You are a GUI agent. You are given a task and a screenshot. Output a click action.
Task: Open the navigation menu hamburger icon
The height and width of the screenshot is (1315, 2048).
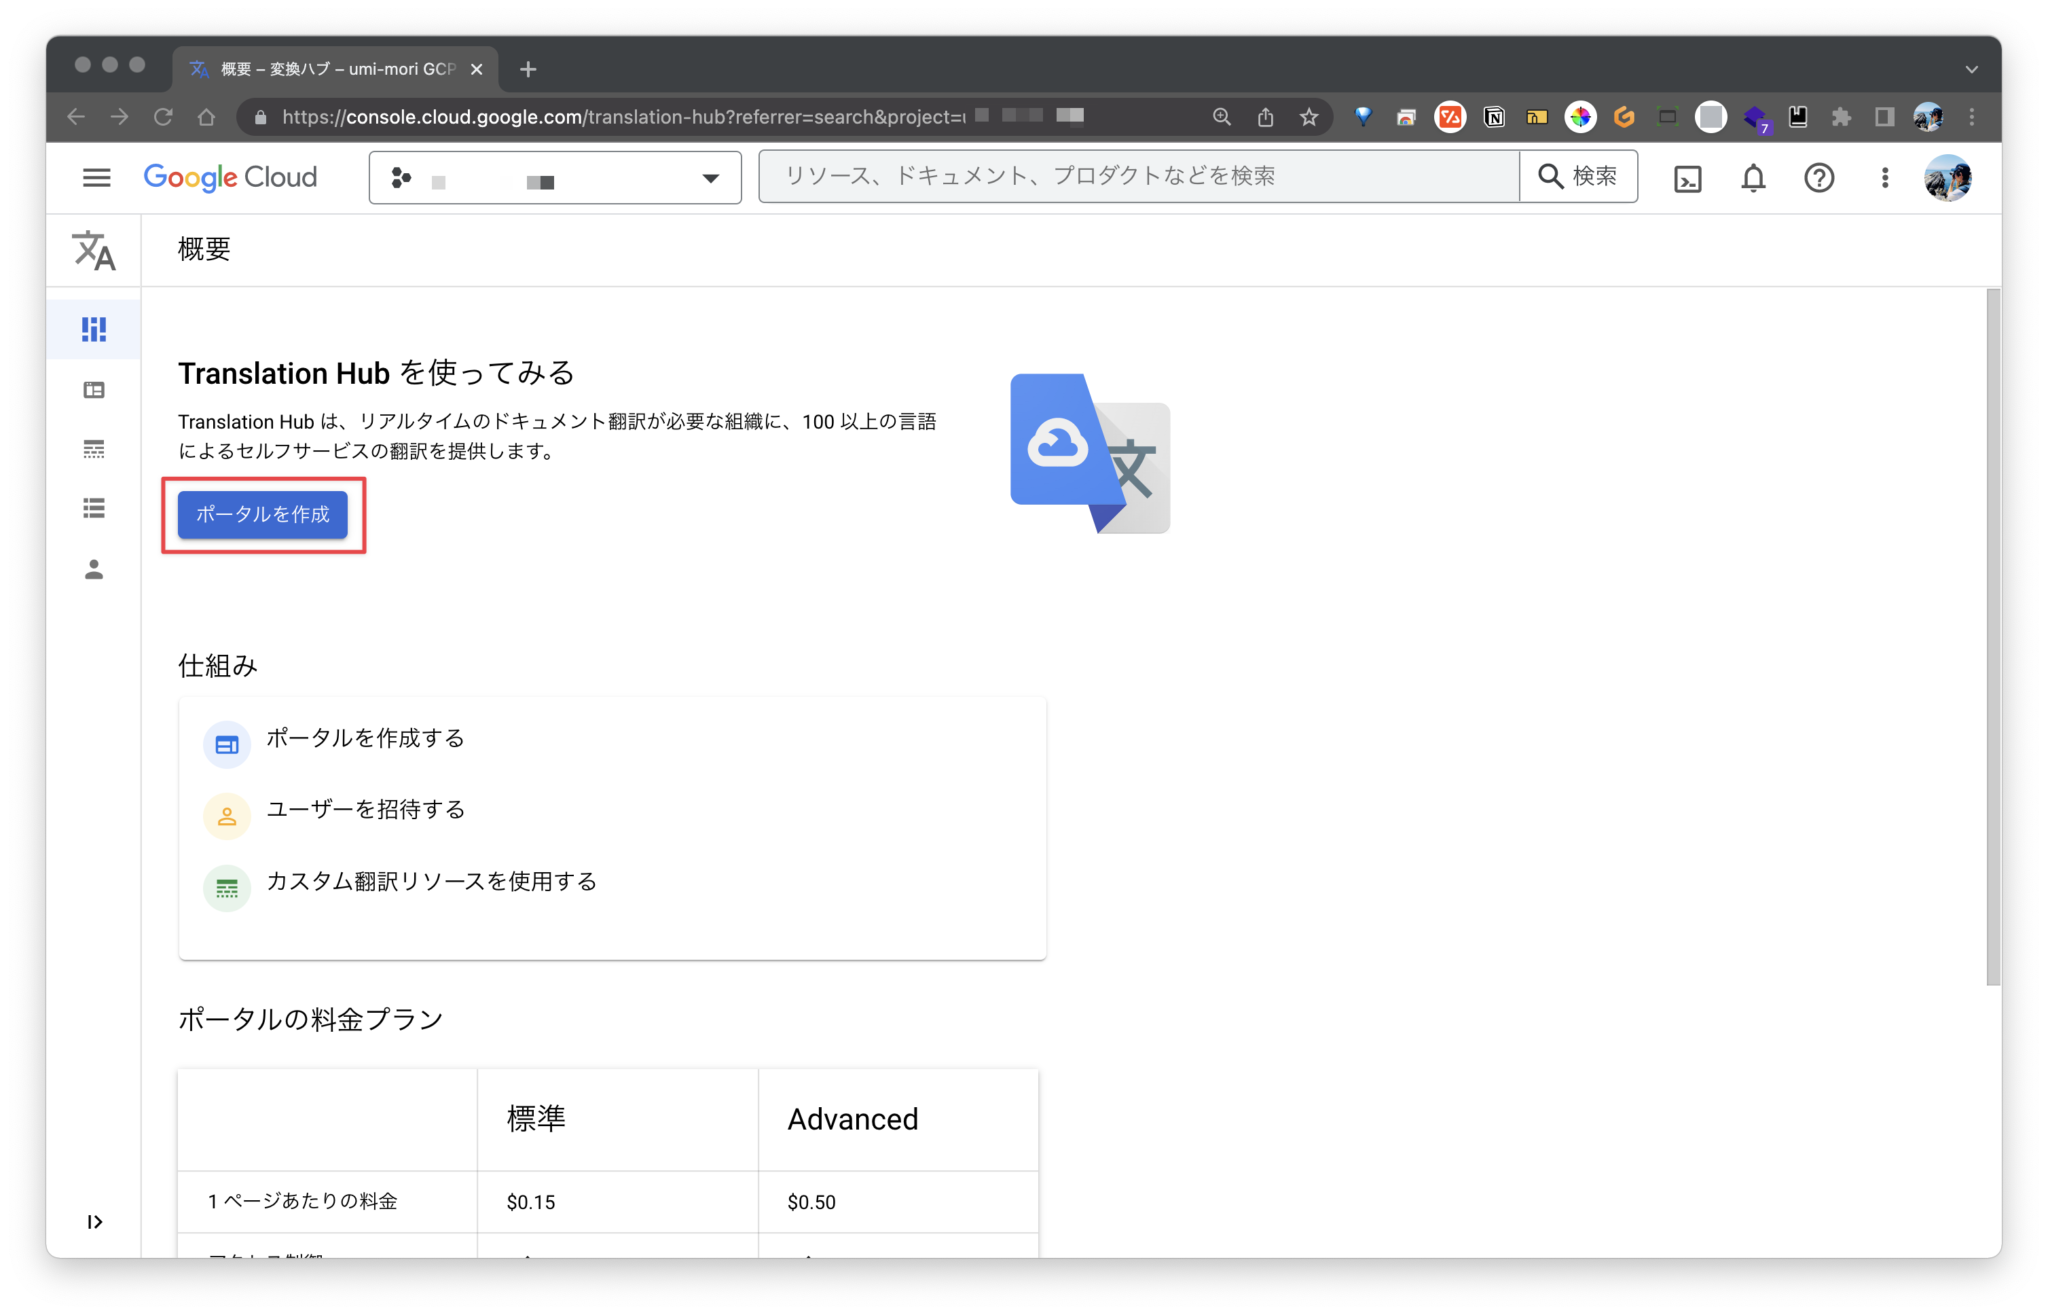point(96,178)
